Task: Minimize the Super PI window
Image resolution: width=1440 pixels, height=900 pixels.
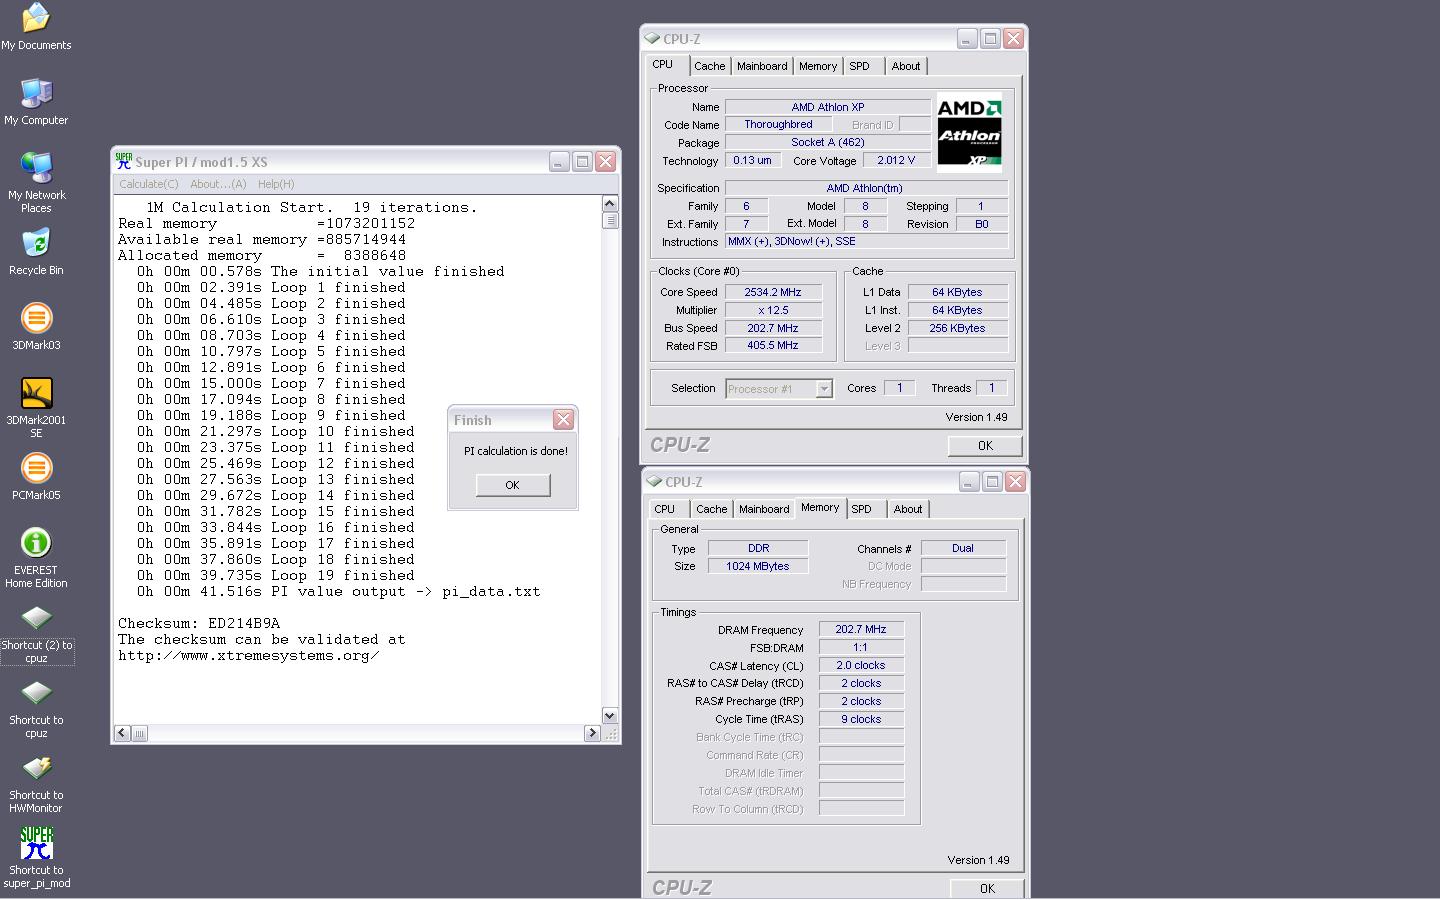Action: click(559, 161)
